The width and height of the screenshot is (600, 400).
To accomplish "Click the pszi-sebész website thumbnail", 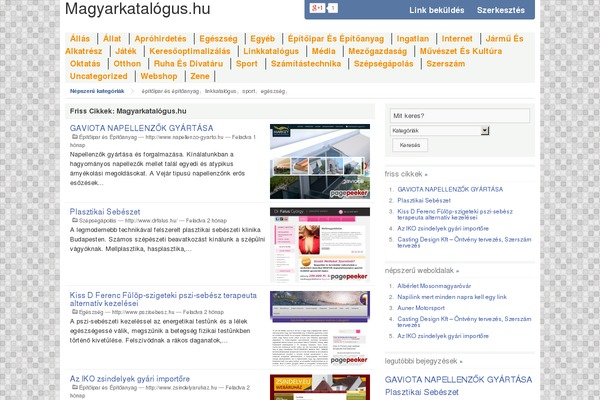I will point(320,328).
